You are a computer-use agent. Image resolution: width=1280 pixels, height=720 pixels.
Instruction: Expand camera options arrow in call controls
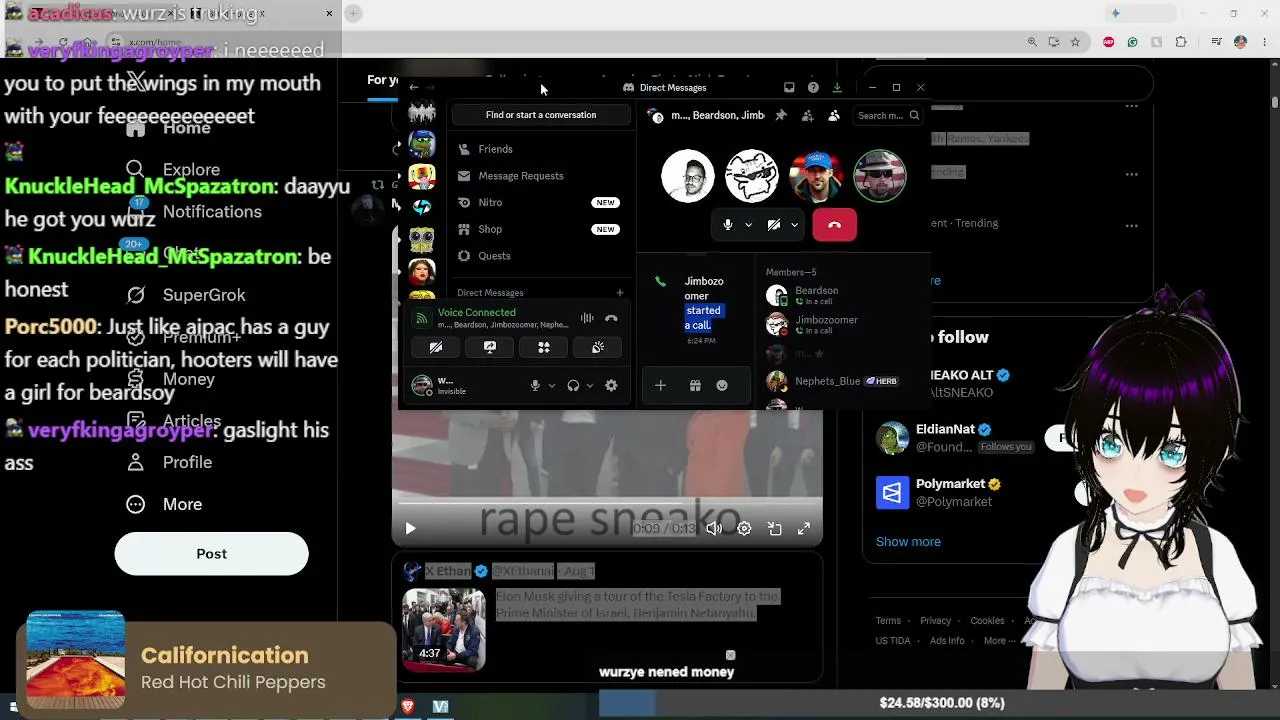pyautogui.click(x=794, y=225)
